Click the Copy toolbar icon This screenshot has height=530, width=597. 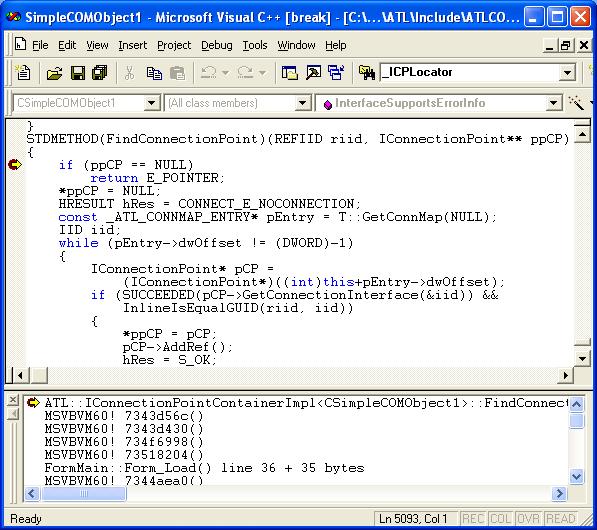(154, 72)
